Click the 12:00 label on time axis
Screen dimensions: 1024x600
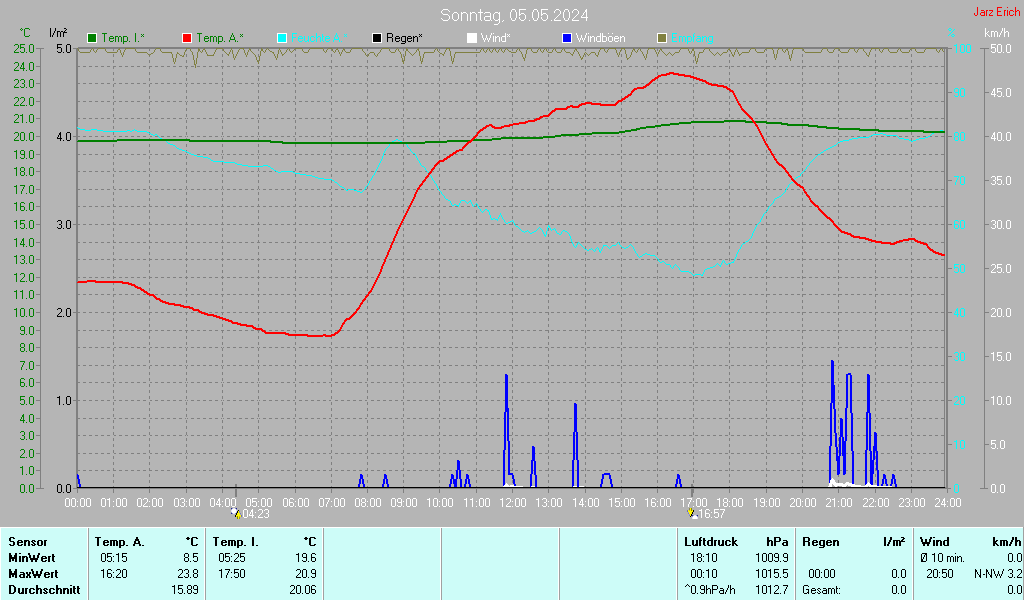512,502
